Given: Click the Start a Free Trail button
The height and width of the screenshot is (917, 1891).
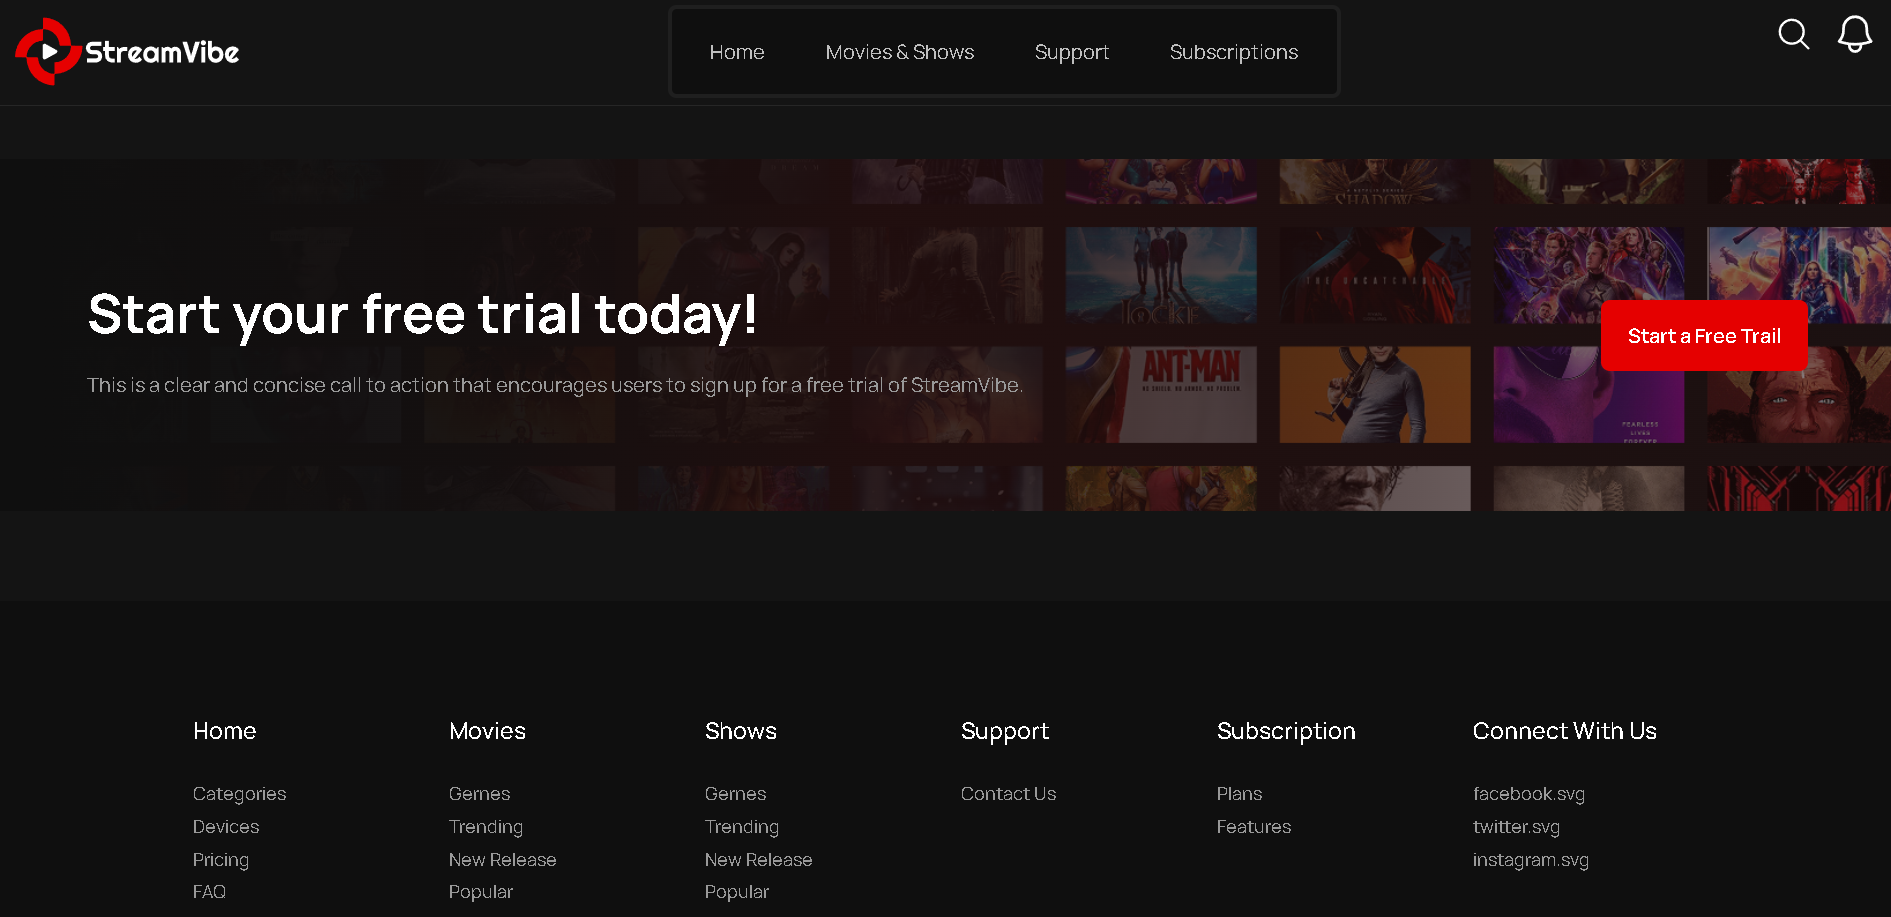Looking at the screenshot, I should [1704, 336].
